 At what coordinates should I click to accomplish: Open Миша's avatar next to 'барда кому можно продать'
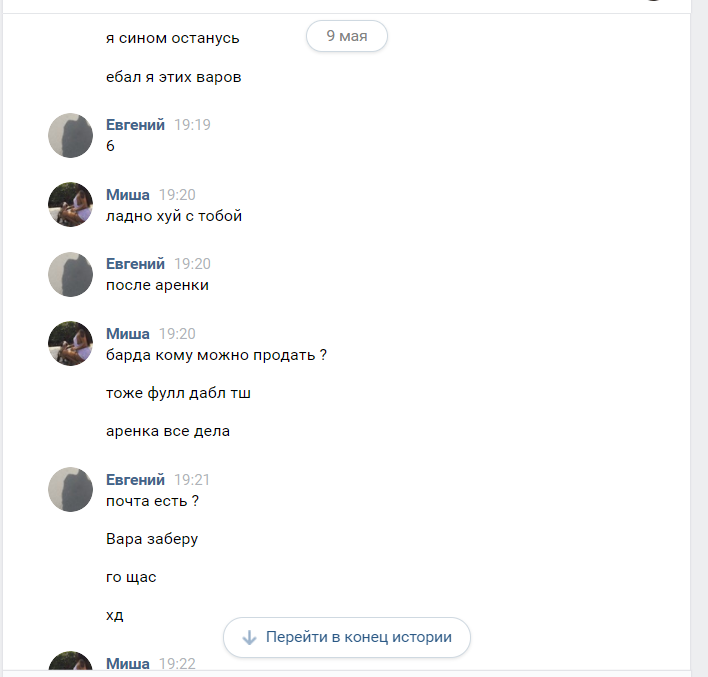pyautogui.click(x=70, y=344)
